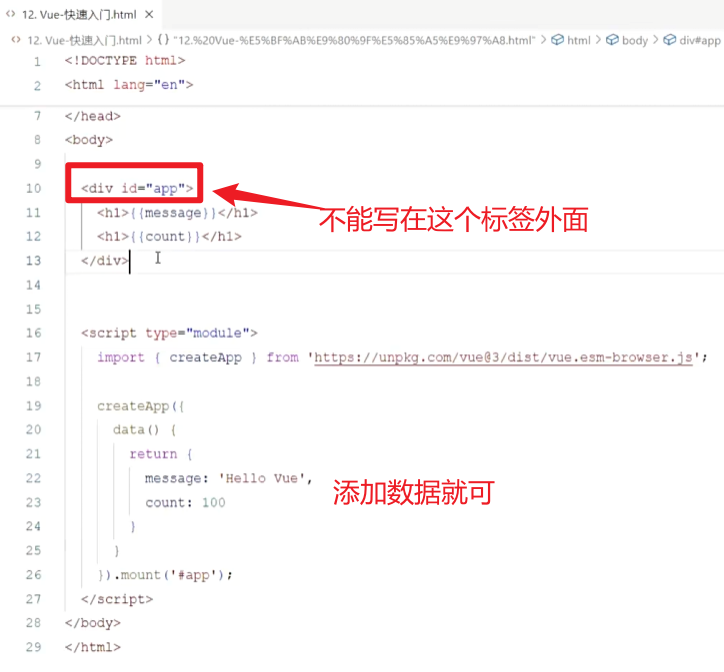Click the count: 100 value
The image size is (724, 672).
(x=213, y=502)
